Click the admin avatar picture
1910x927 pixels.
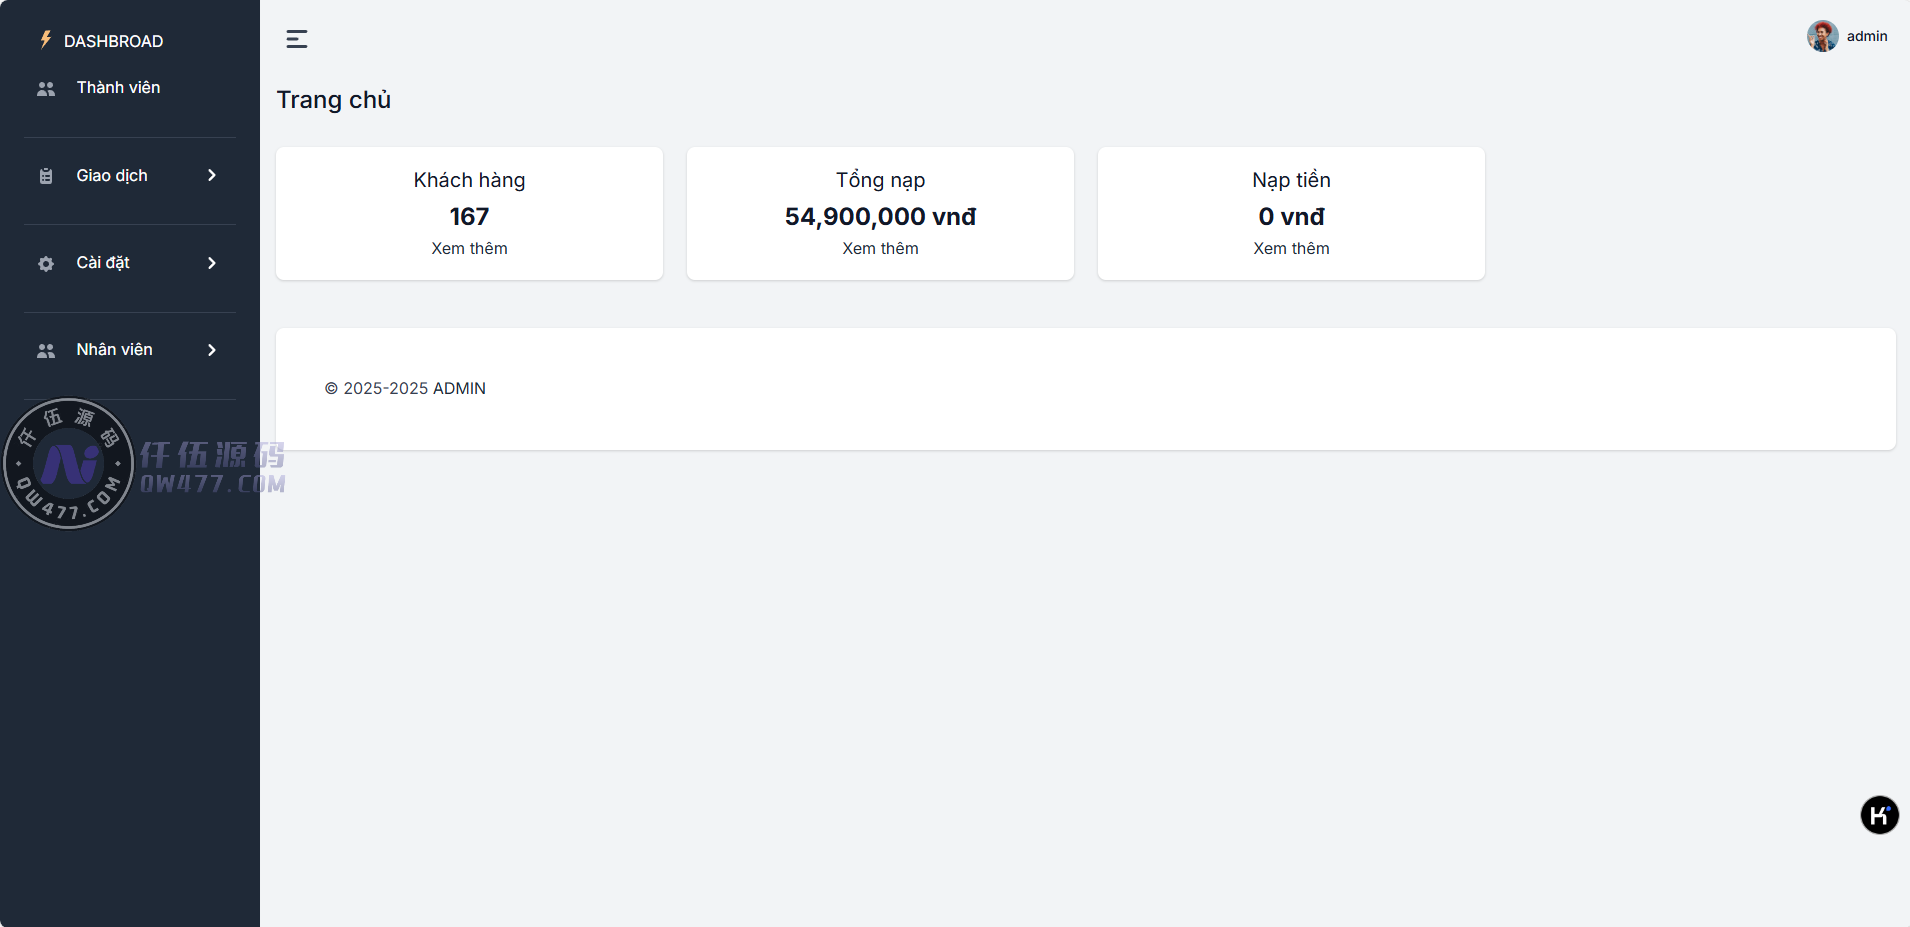click(1822, 36)
